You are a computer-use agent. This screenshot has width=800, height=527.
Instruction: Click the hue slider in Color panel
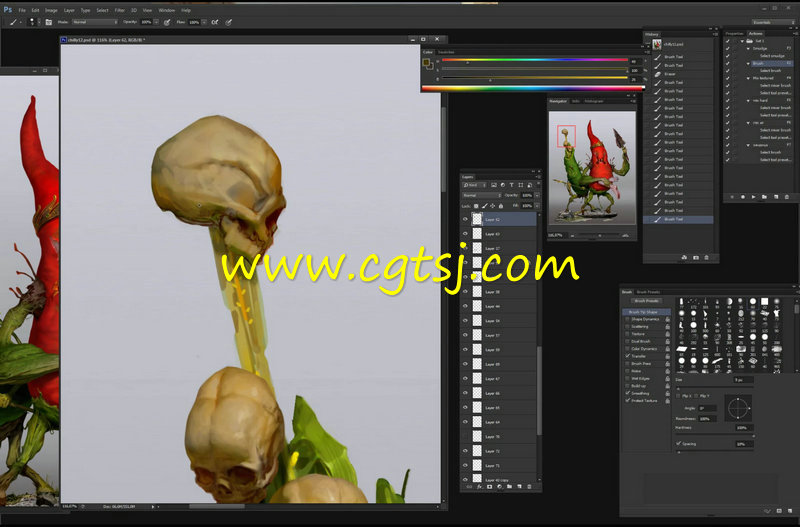535,61
